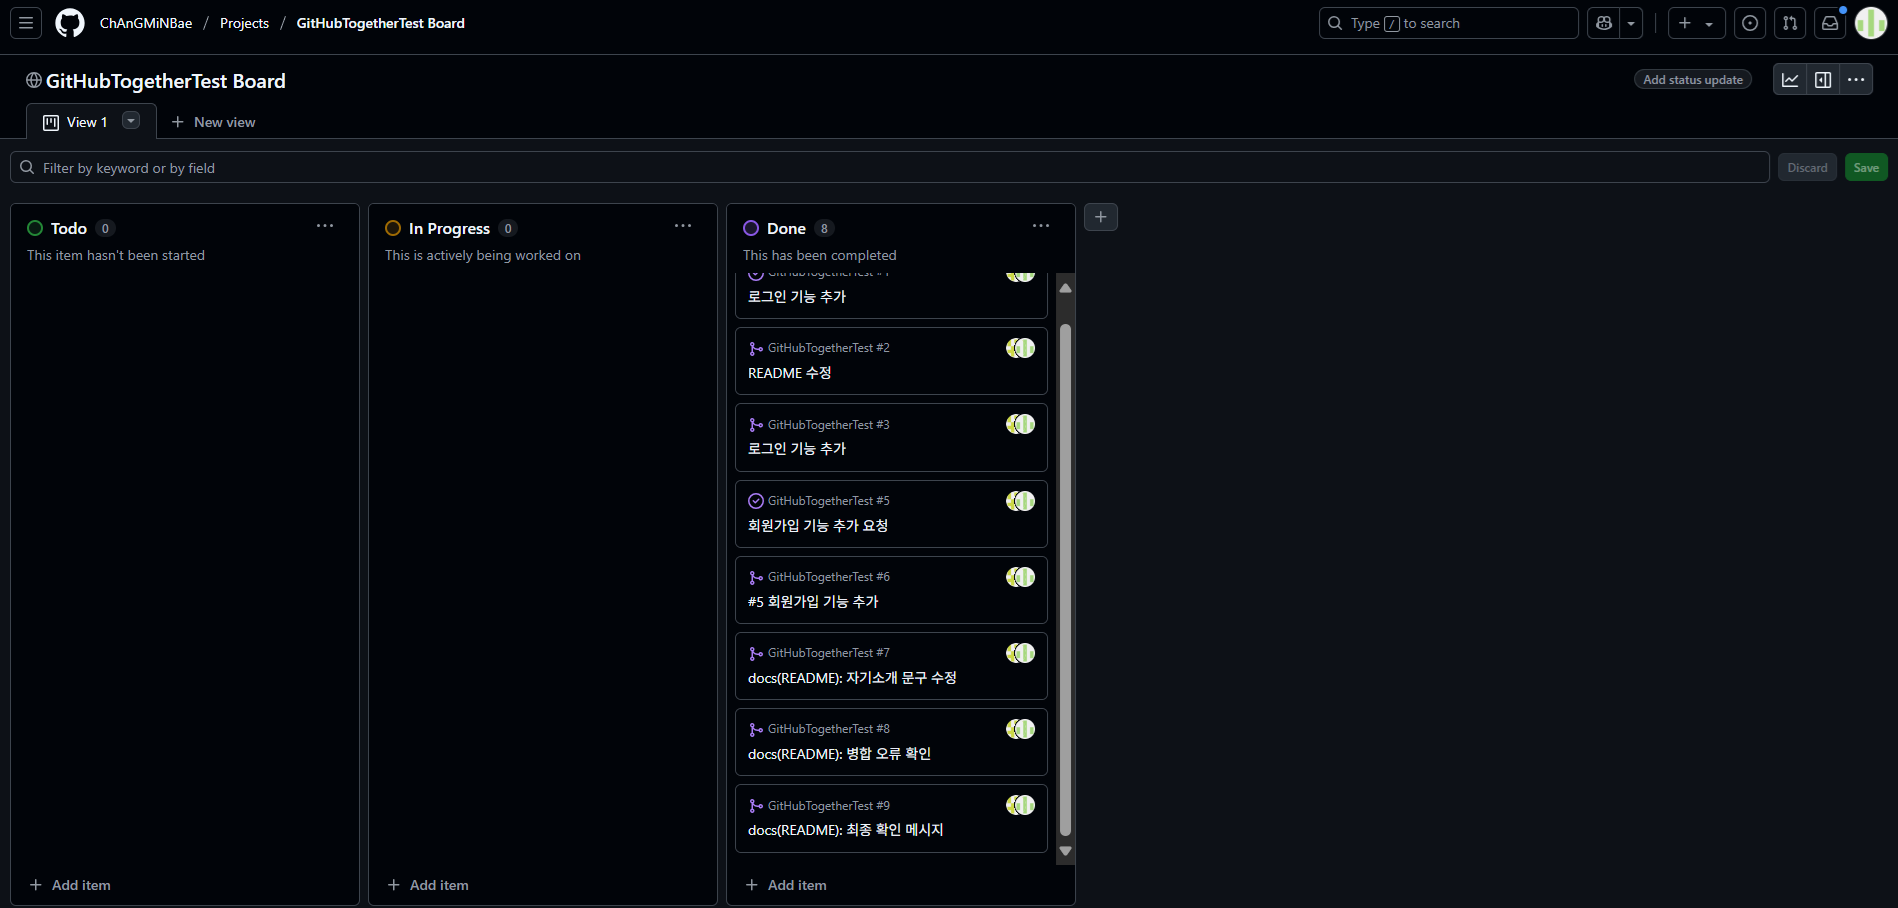Viewport: 1898px width, 908px height.
Task: Open the project's three-dot options menu
Action: pos(1856,80)
